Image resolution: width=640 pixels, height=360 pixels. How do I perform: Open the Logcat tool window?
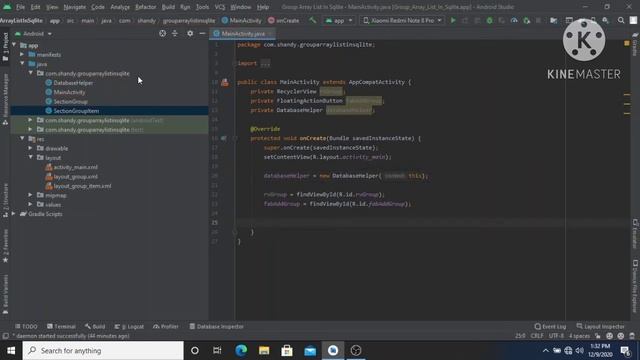click(129, 327)
